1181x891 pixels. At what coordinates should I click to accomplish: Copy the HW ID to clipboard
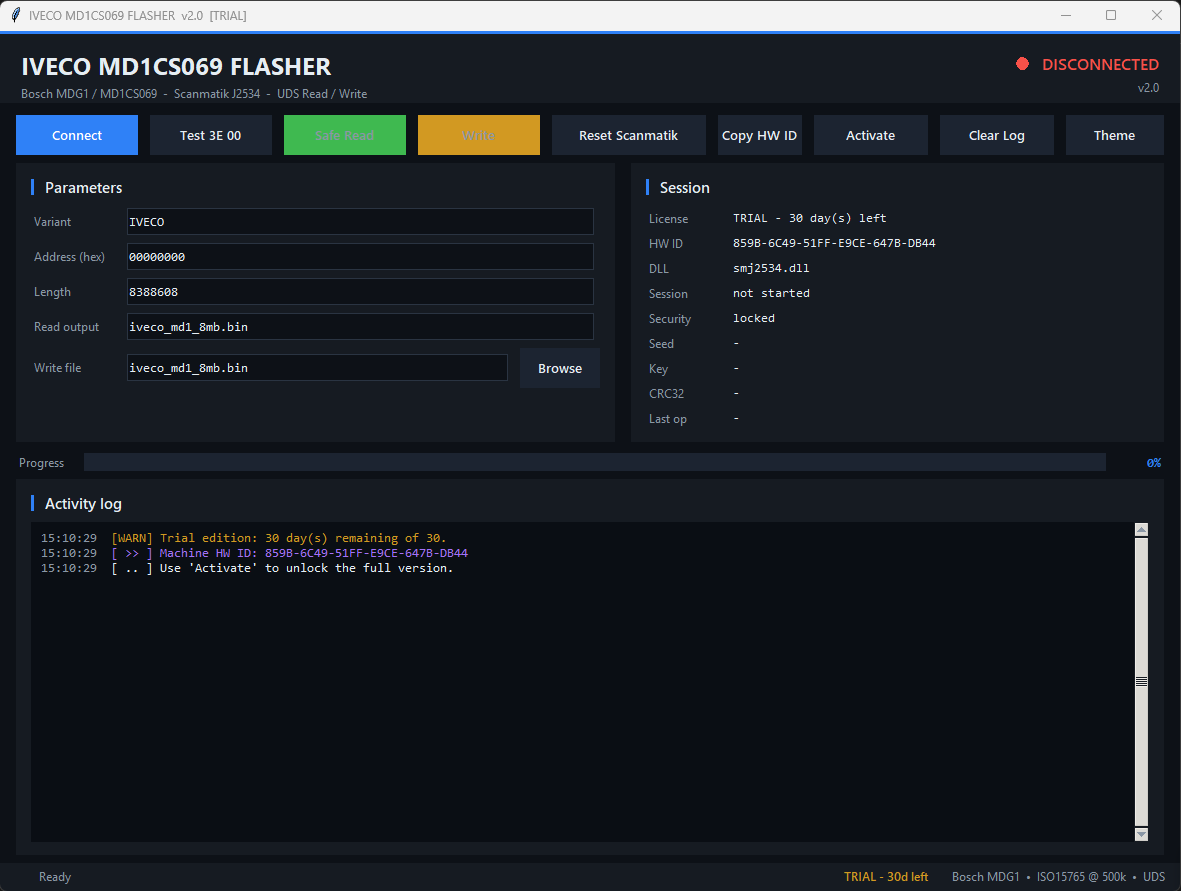(x=759, y=136)
